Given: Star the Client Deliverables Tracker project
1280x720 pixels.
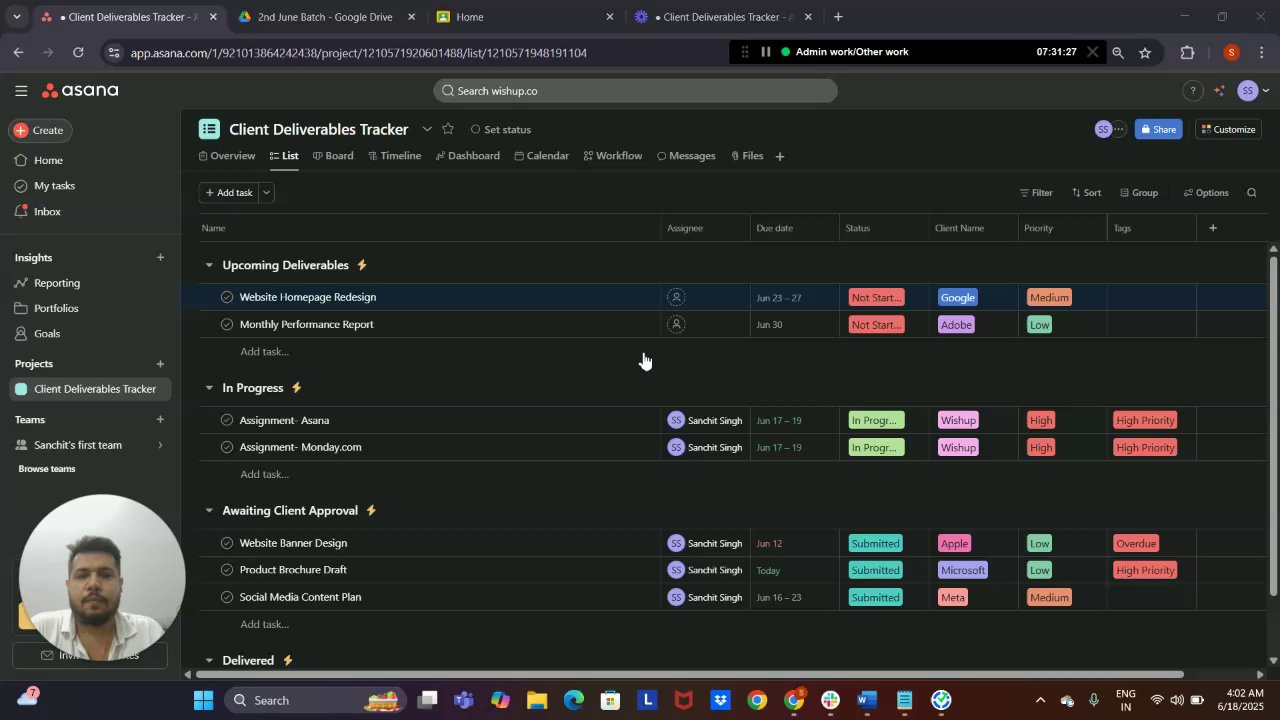Looking at the screenshot, I should [x=448, y=129].
